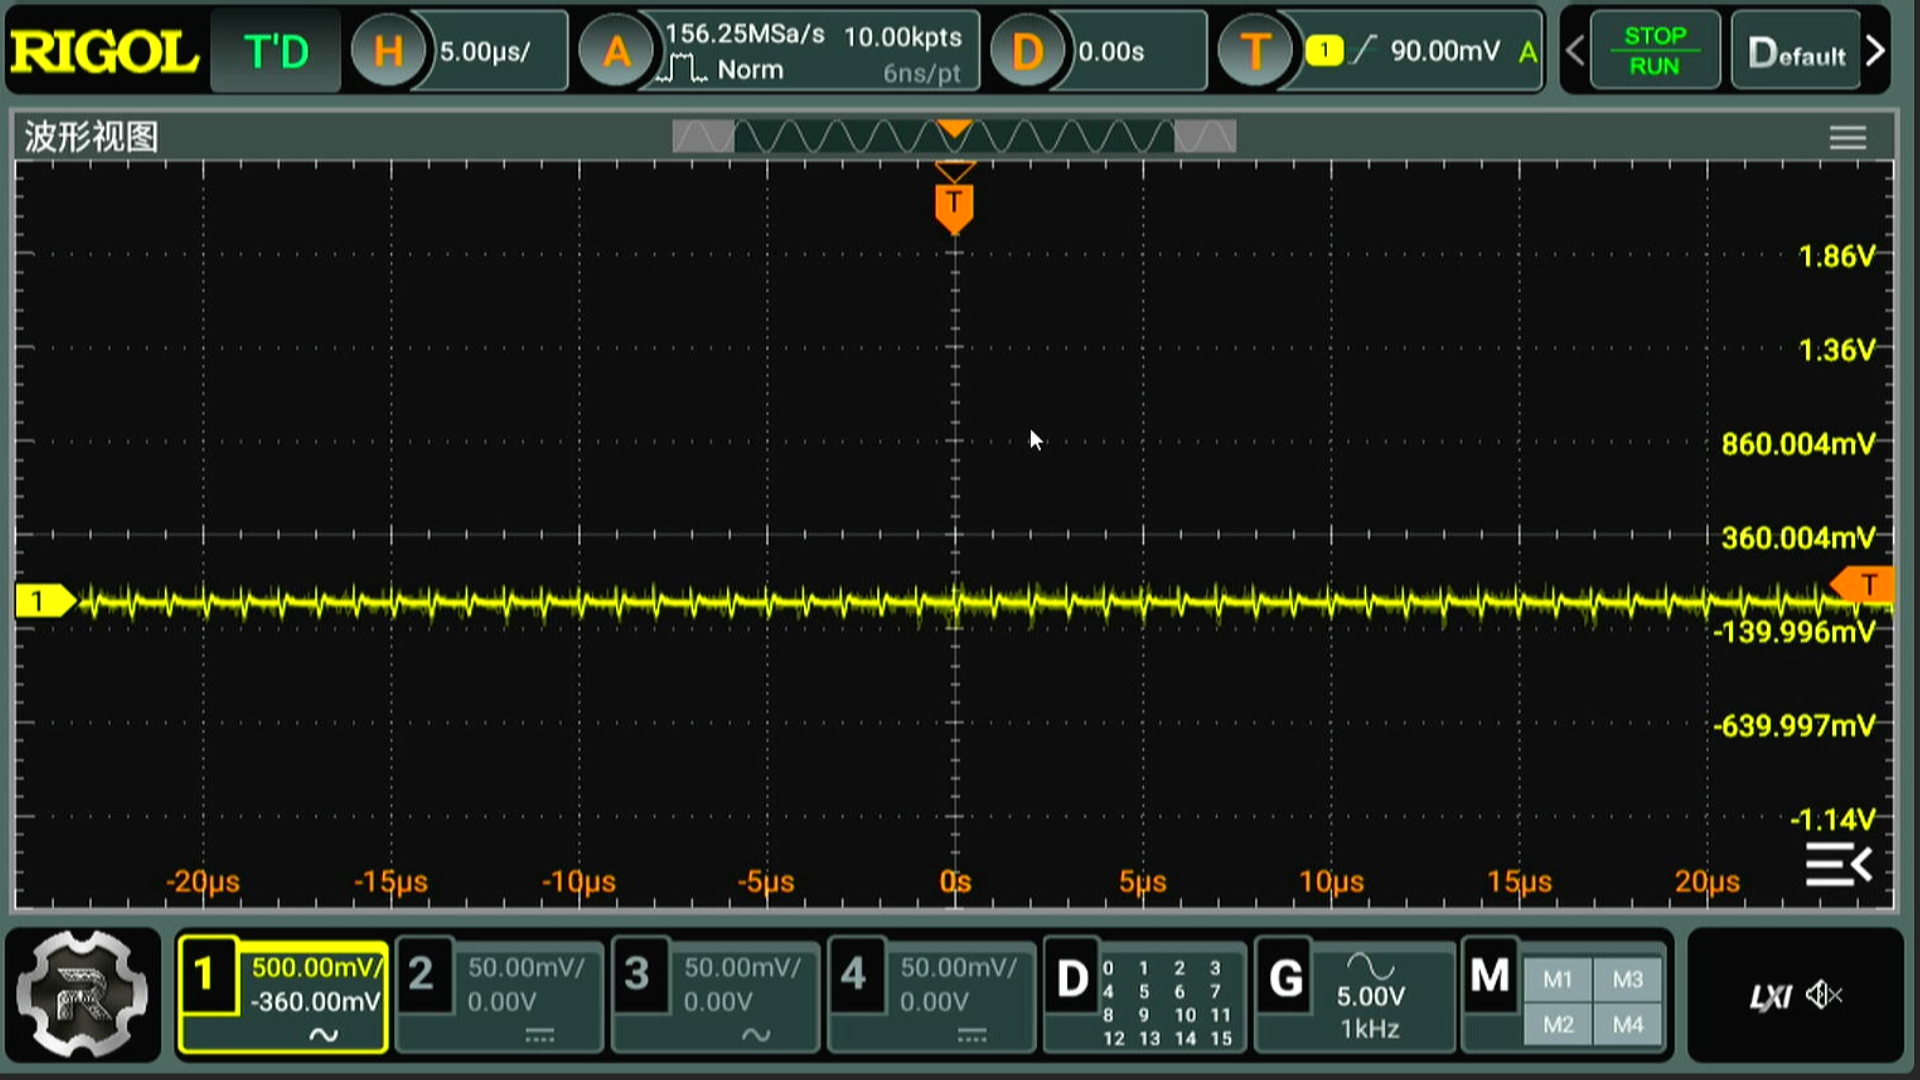Click the Default button
The height and width of the screenshot is (1080, 1920).
point(1796,52)
